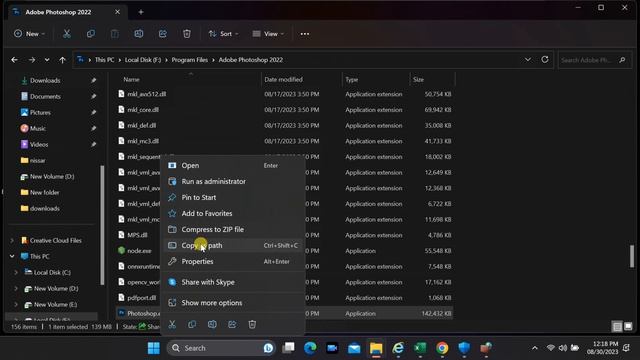640x360 pixels.
Task: Choose Run as administrator
Action: click(x=234, y=181)
